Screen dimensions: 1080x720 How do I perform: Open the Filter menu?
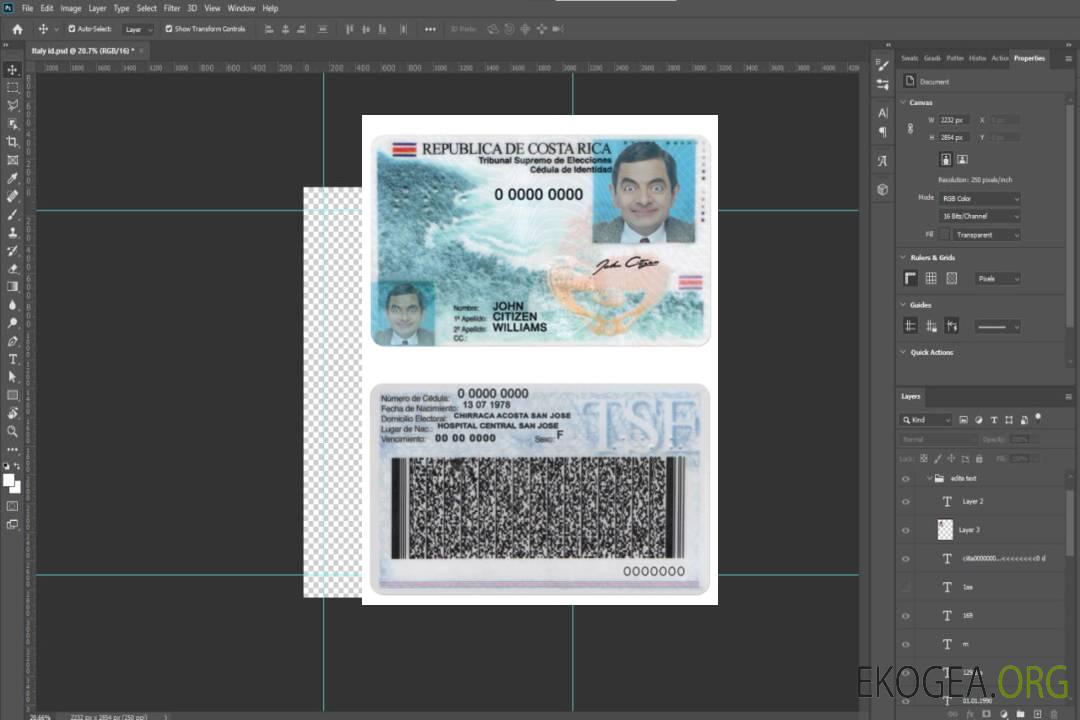[x=172, y=8]
